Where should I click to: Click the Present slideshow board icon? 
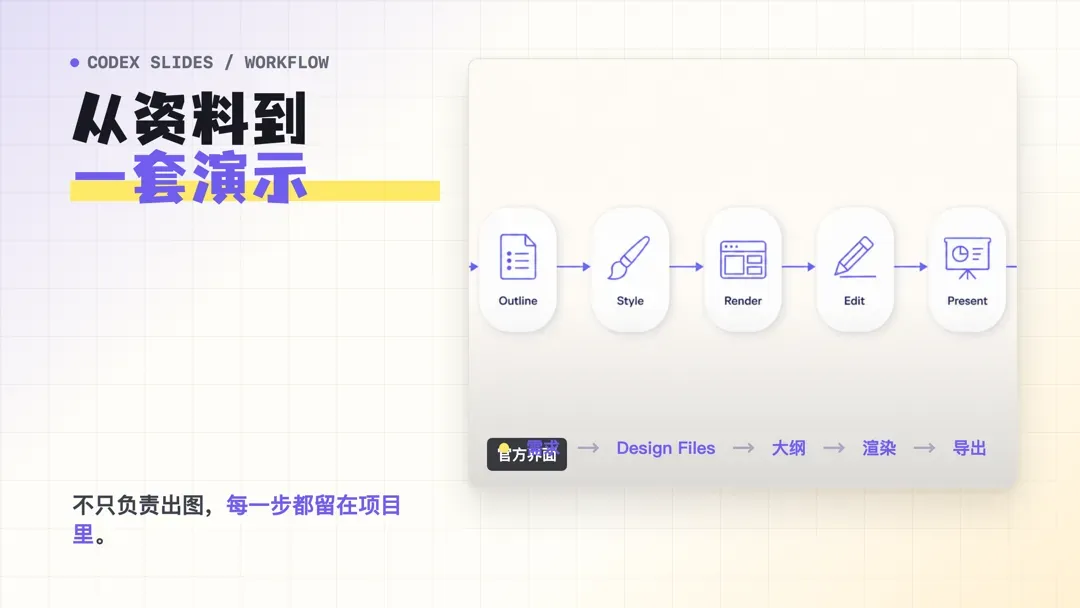pos(967,258)
